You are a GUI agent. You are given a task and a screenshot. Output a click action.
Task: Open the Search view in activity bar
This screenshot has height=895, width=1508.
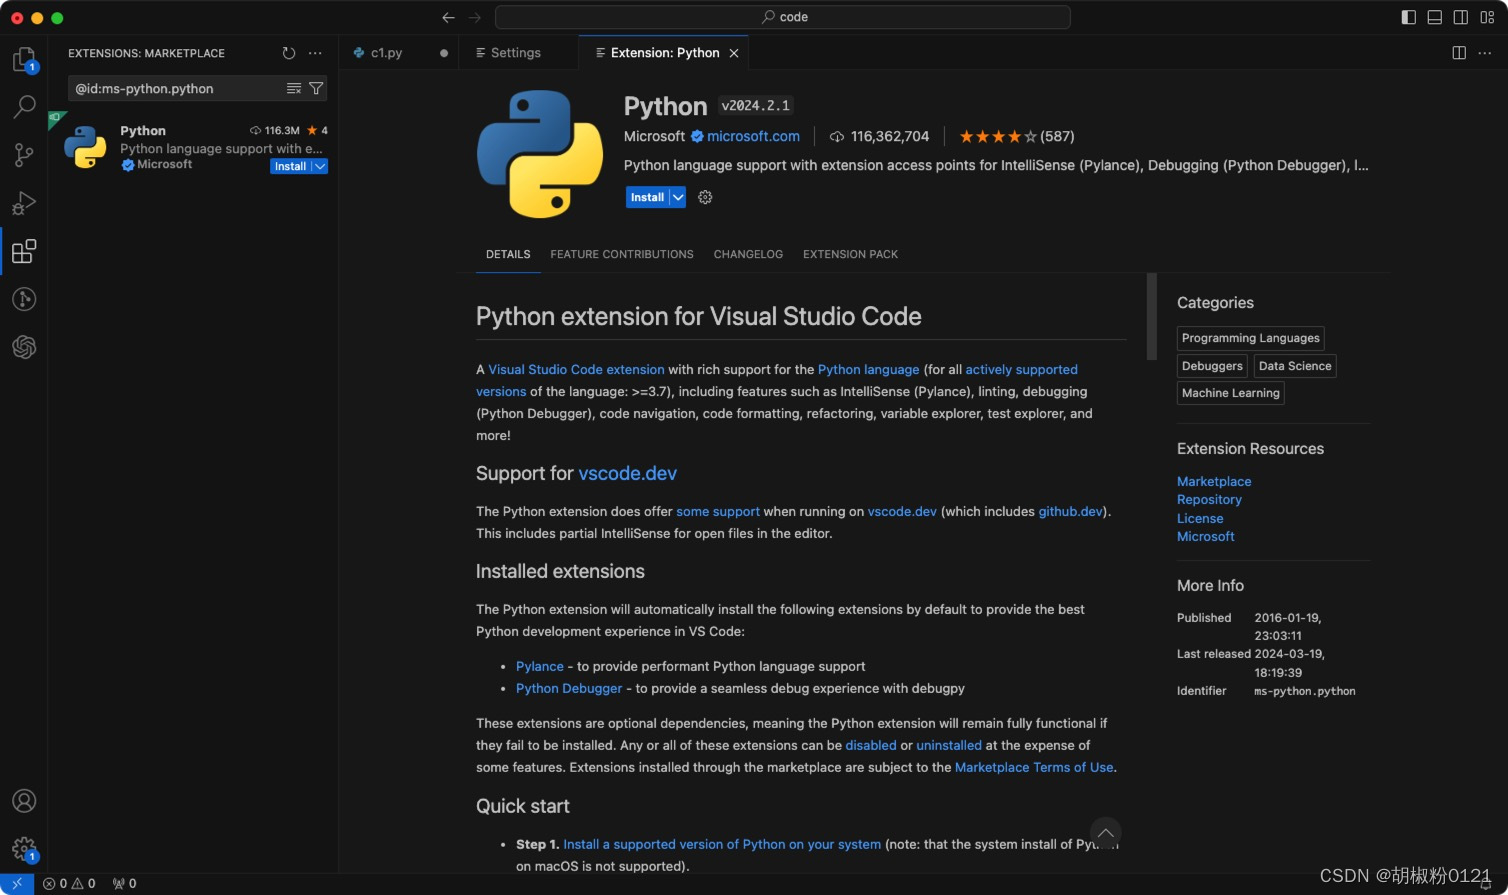point(24,106)
